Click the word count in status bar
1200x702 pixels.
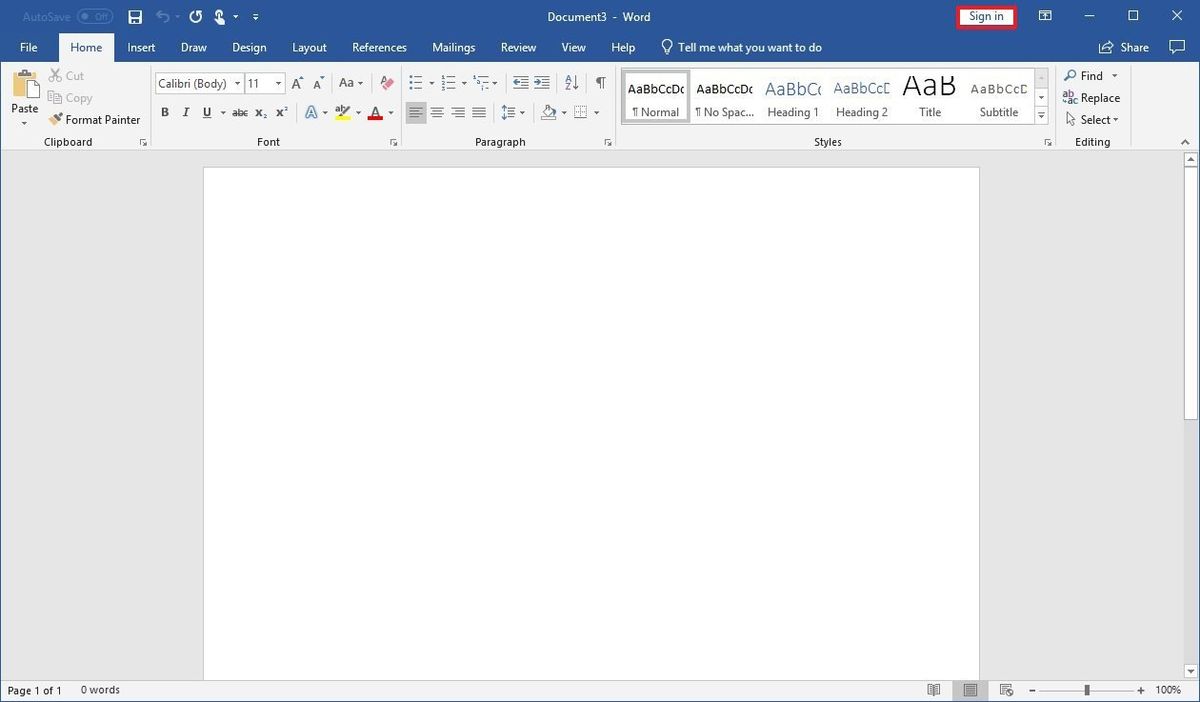(100, 690)
